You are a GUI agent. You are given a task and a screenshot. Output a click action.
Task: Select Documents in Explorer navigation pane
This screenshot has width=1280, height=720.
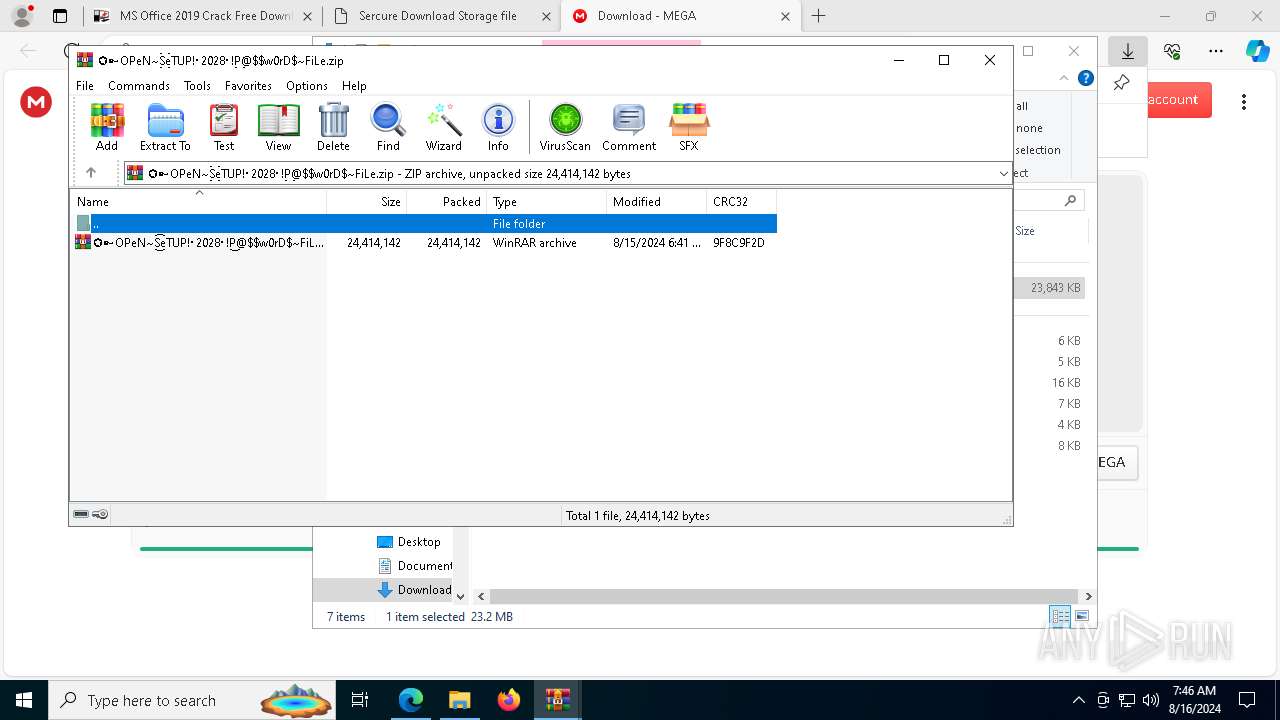415,565
